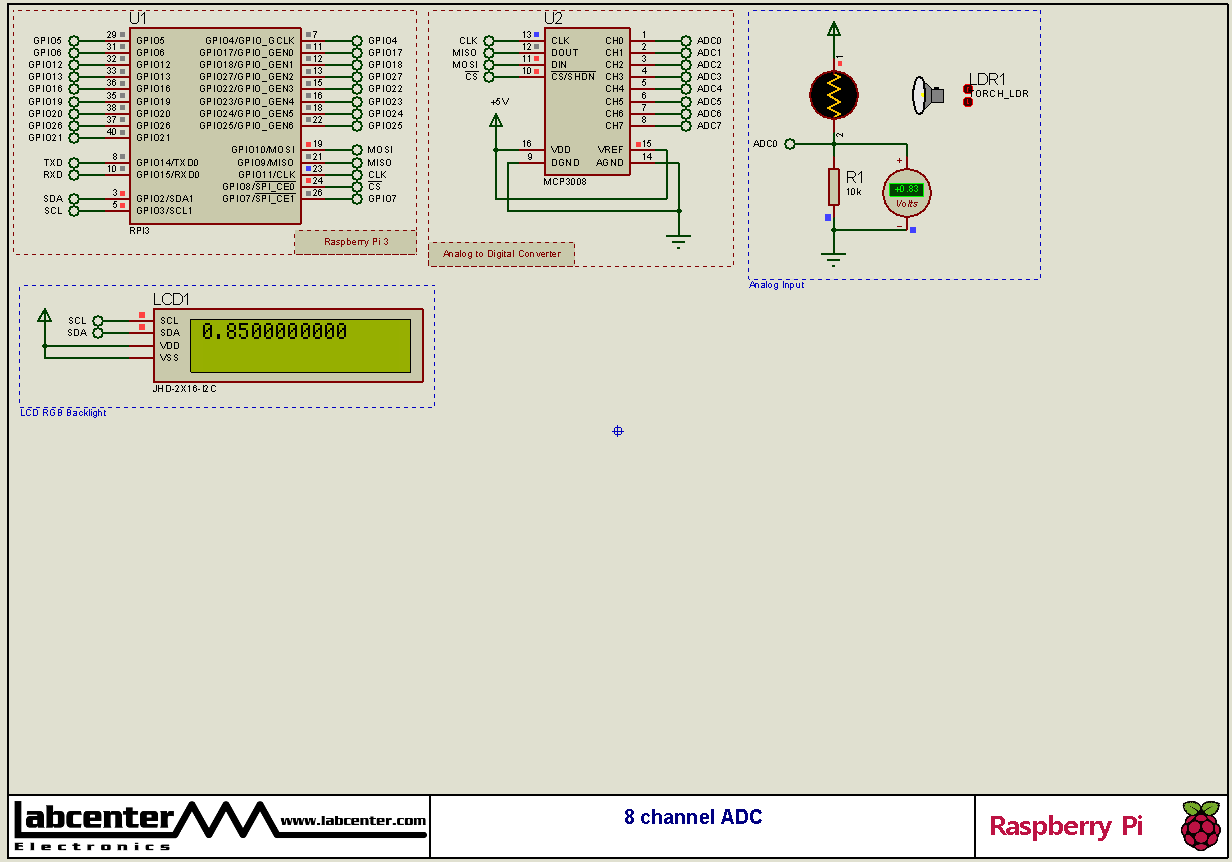1232x862 pixels.
Task: Click the torch light source icon beside LDR1
Action: [925, 94]
